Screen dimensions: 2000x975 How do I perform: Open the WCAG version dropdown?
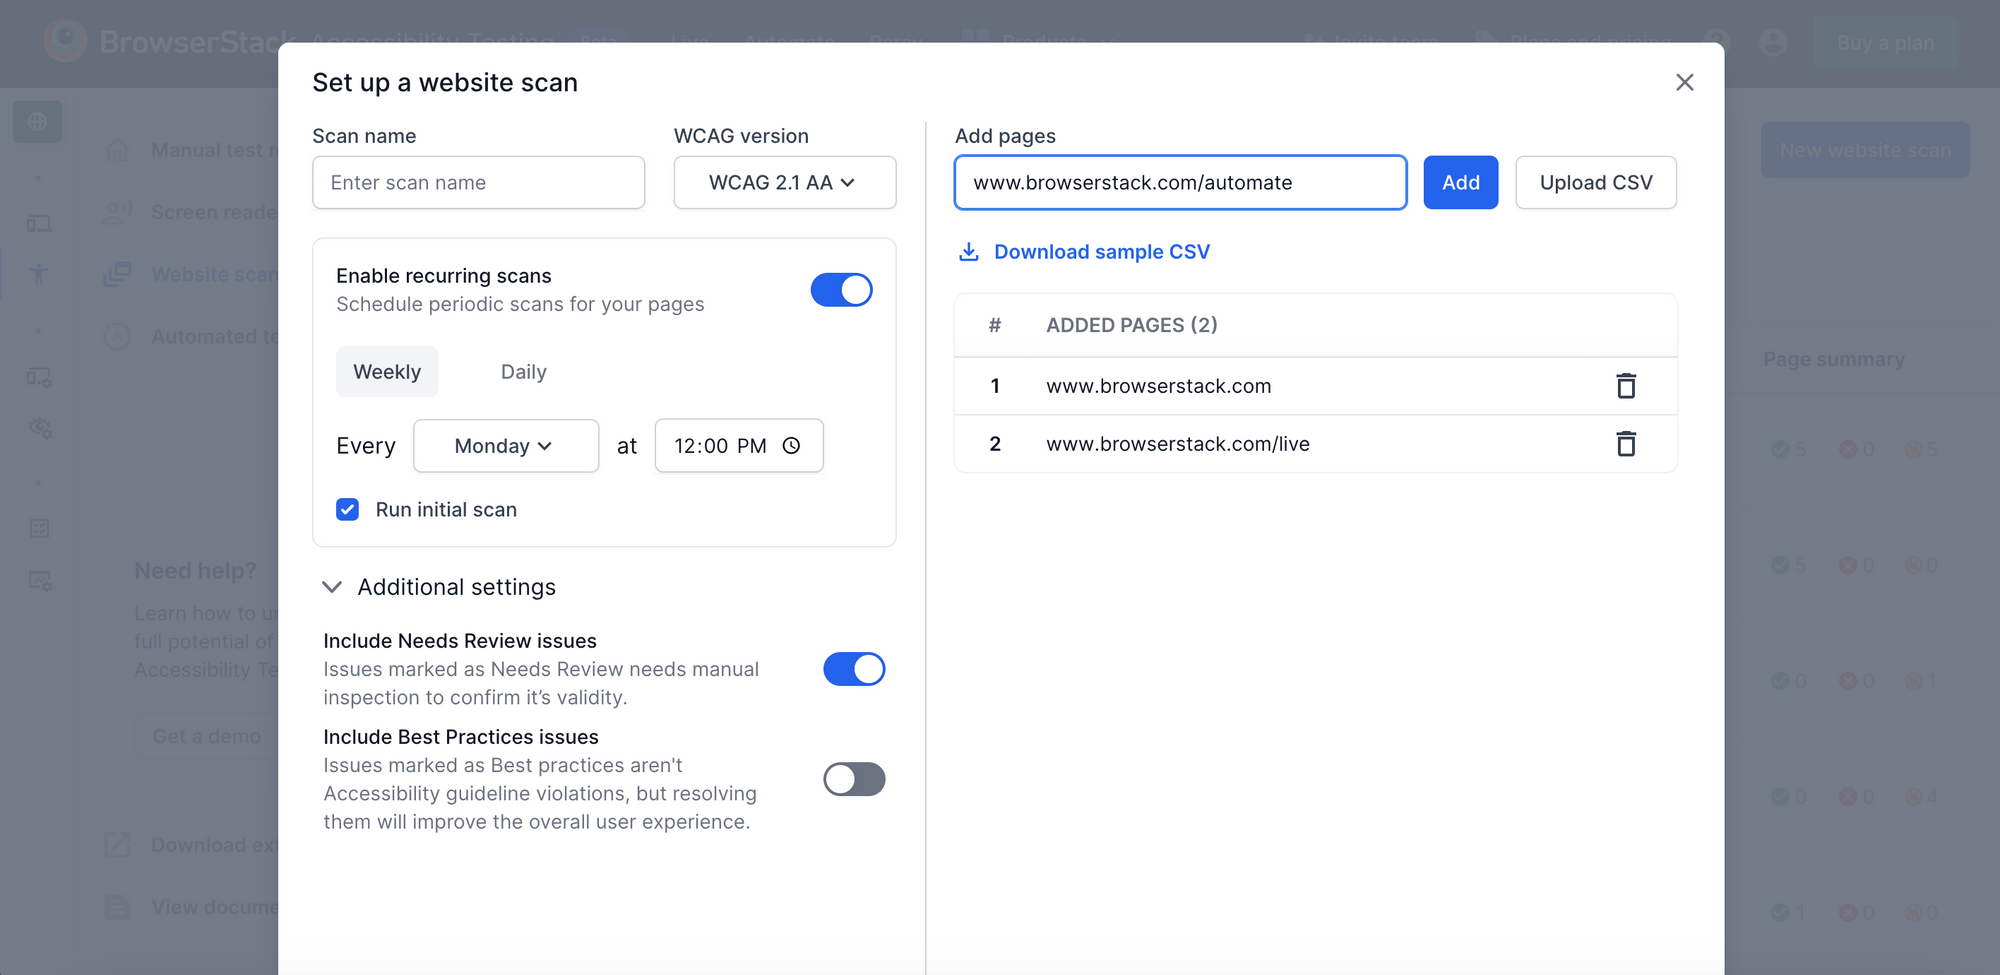(784, 182)
